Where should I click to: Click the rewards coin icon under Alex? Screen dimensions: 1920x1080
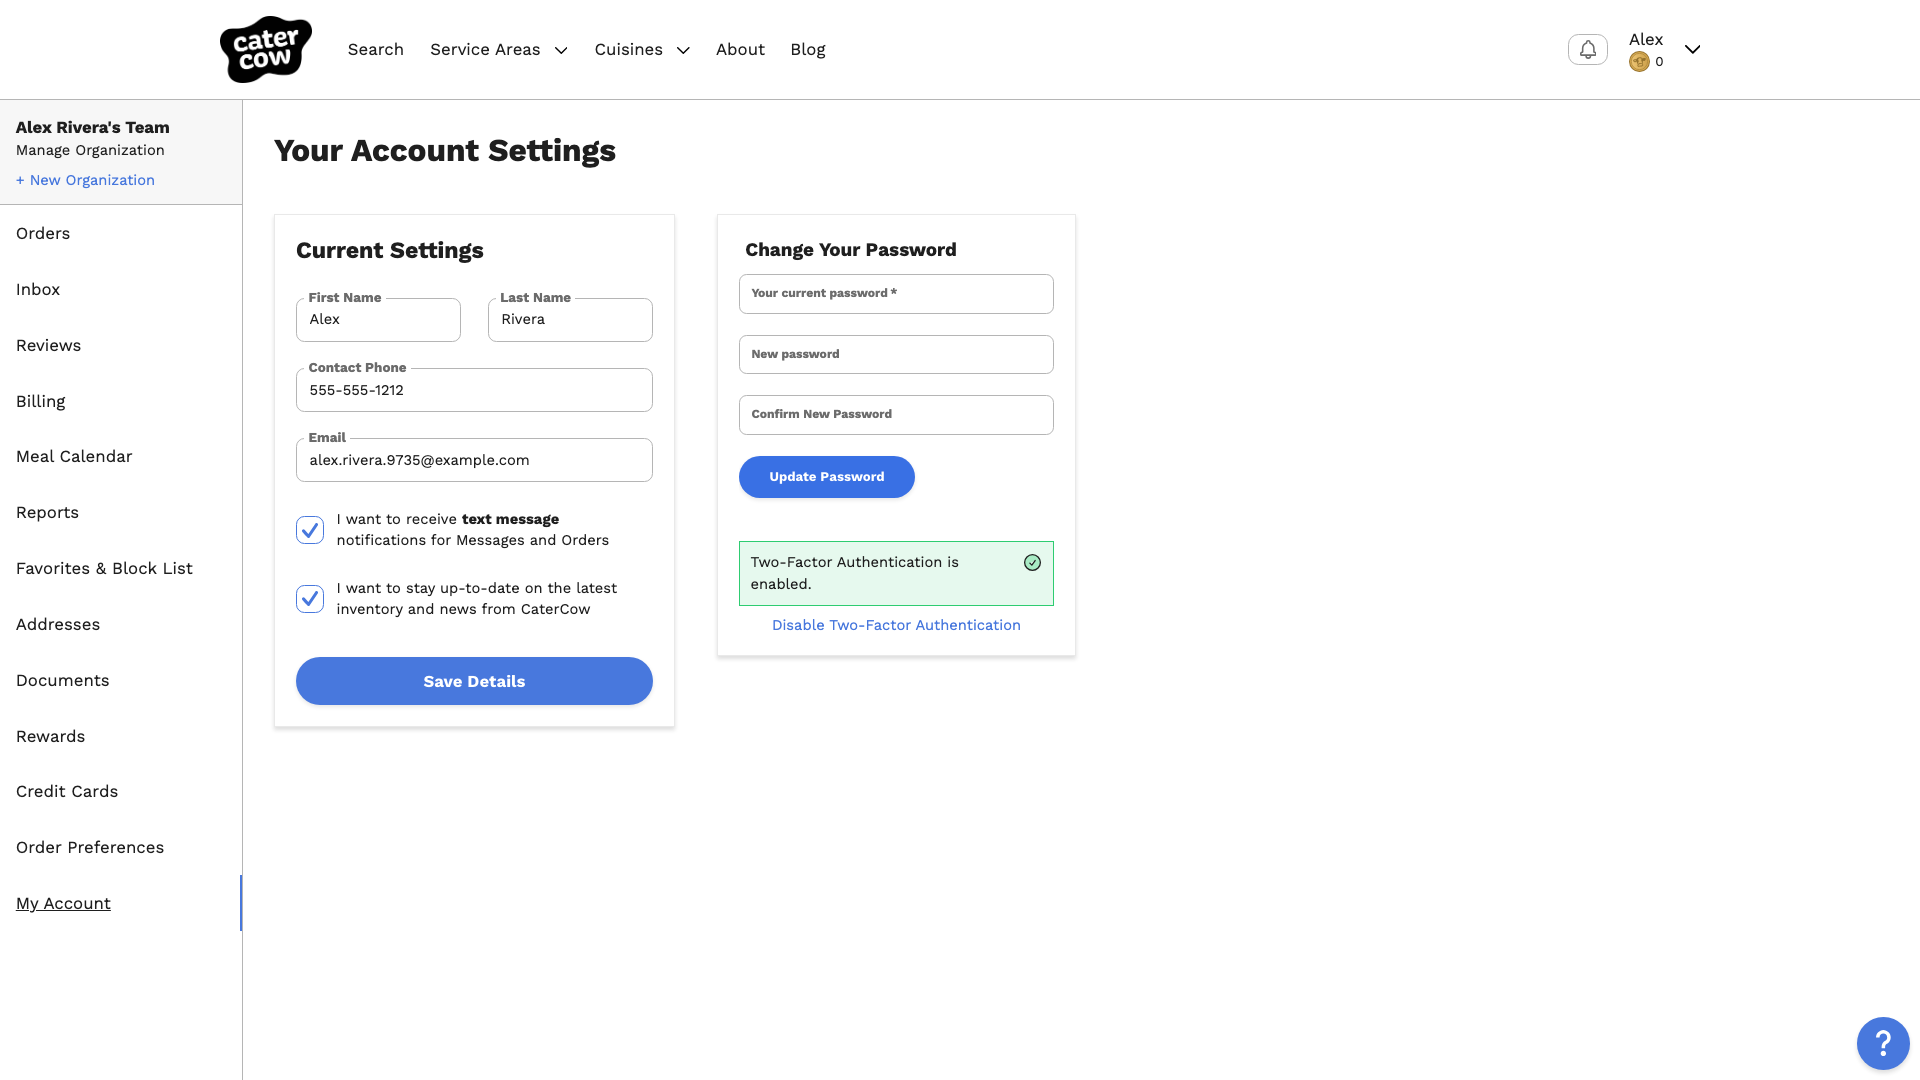click(x=1638, y=62)
